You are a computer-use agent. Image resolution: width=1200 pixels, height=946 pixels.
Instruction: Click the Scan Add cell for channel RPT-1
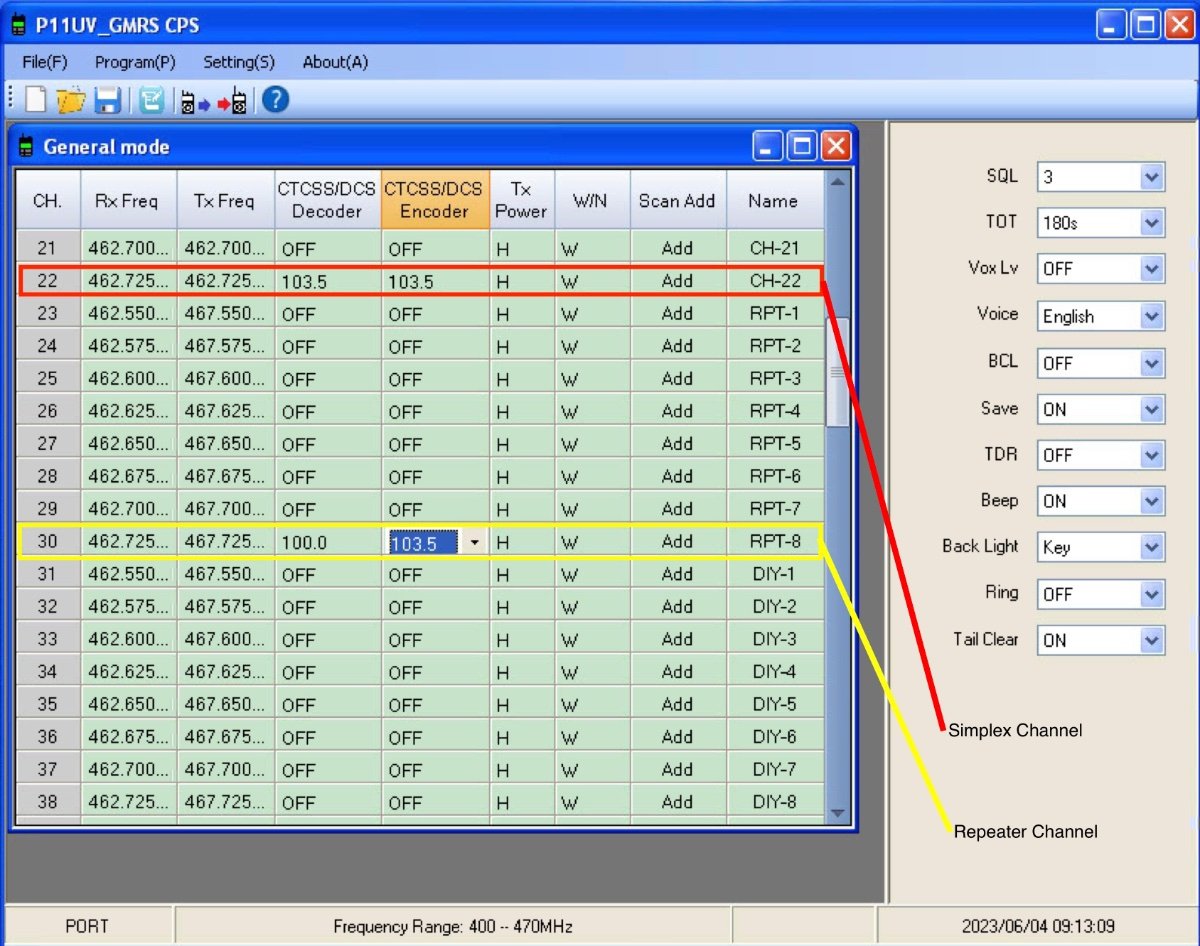677,313
